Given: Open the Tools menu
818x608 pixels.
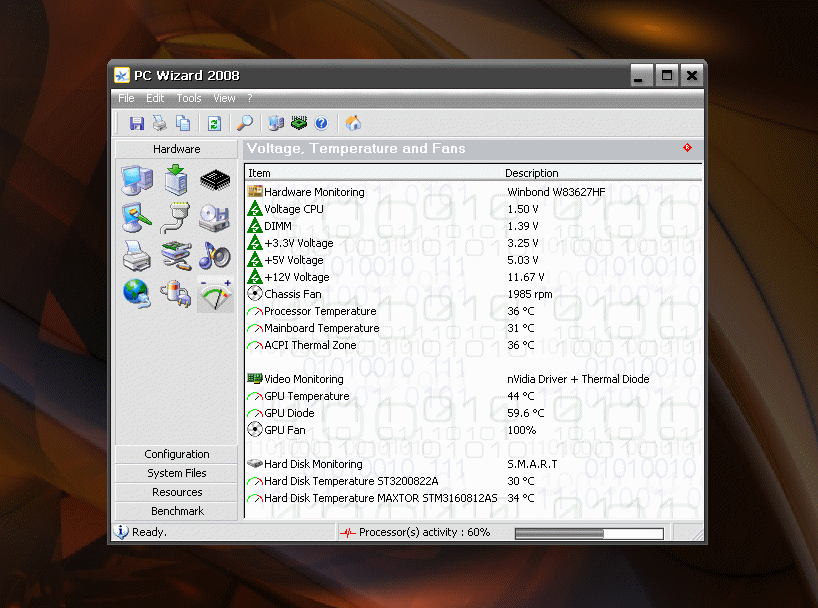Looking at the screenshot, I should pos(188,98).
